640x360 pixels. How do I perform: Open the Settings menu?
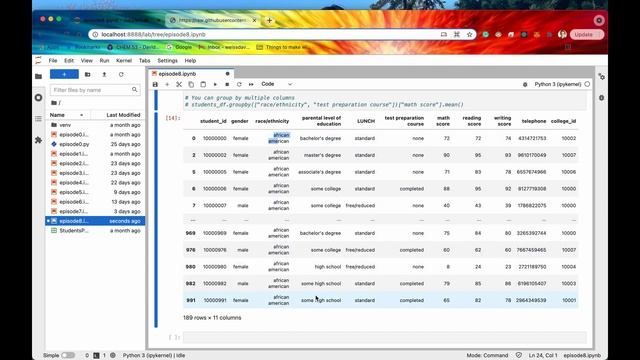click(x=167, y=60)
